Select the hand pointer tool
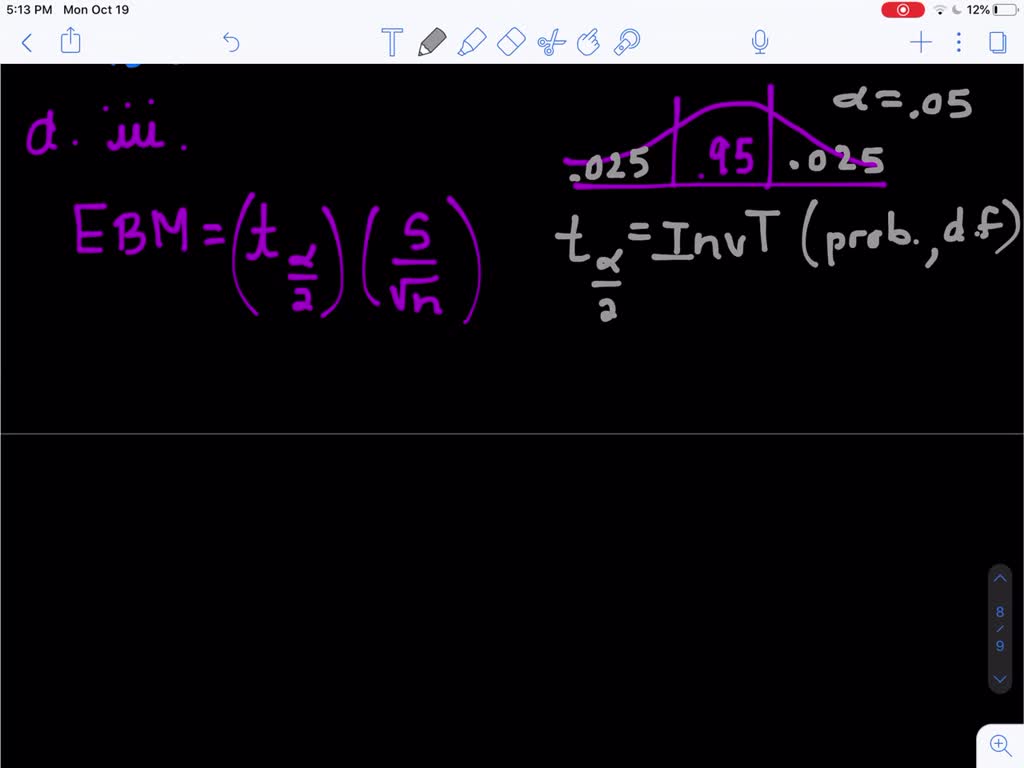1024x768 pixels. [590, 42]
